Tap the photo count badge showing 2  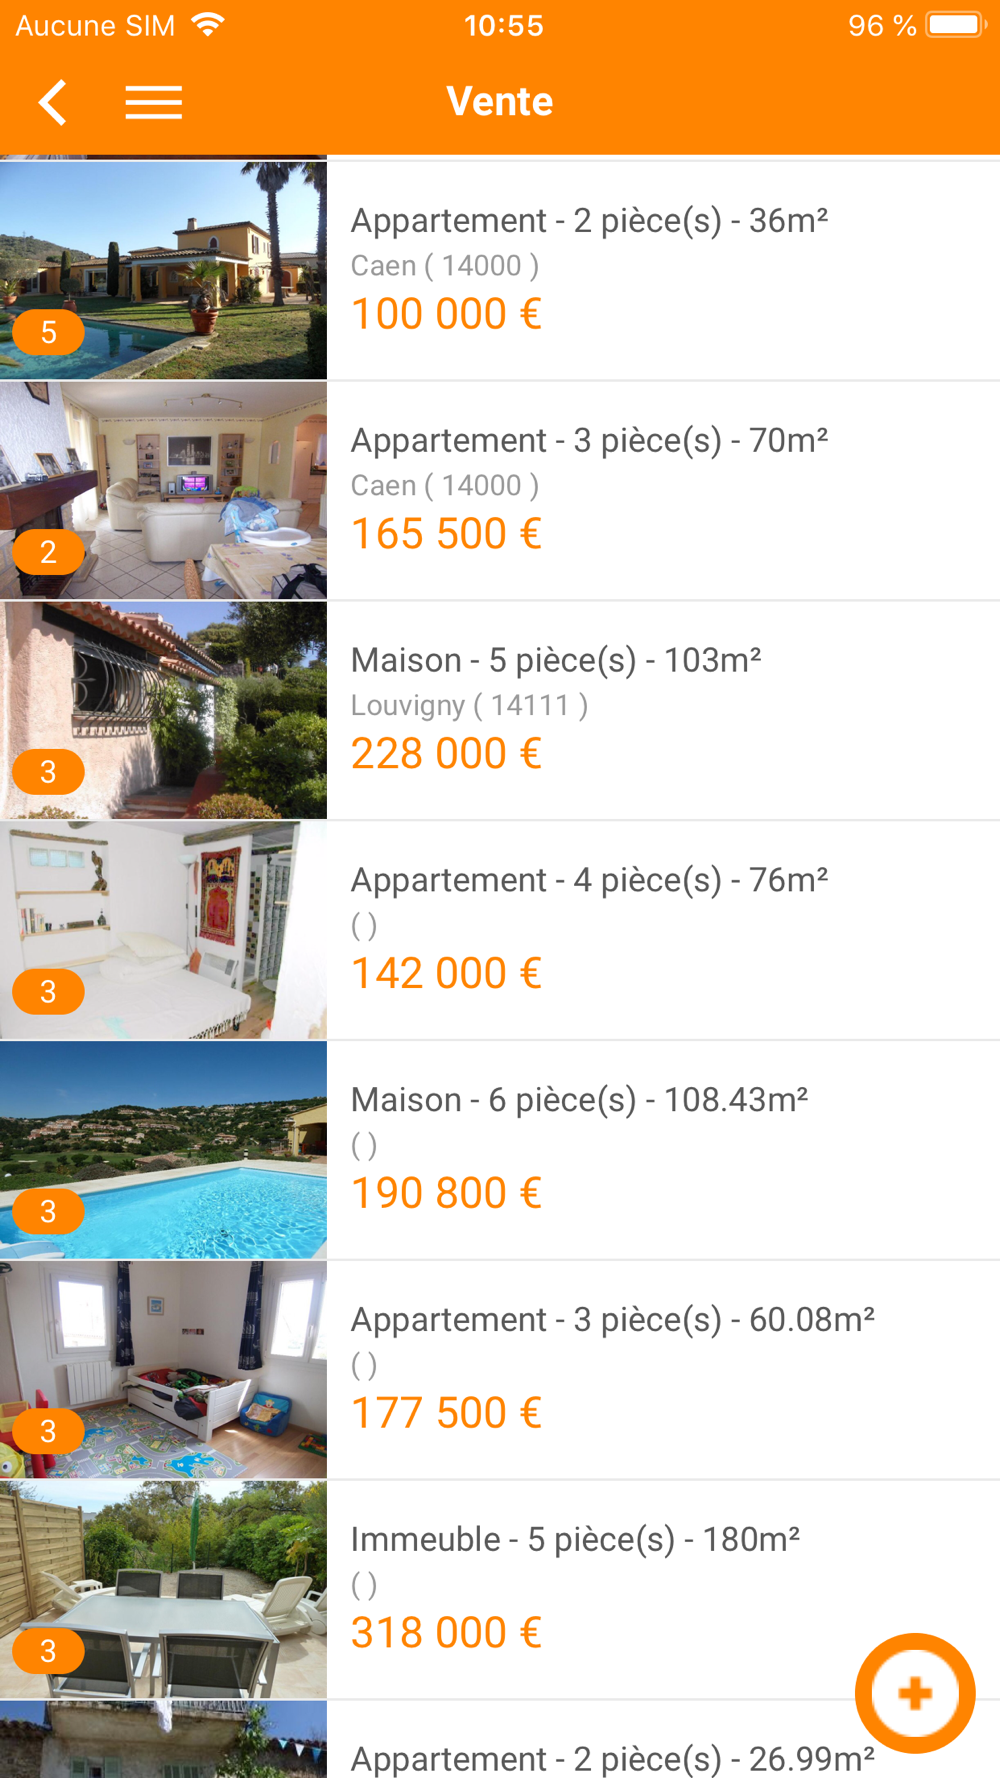click(48, 552)
